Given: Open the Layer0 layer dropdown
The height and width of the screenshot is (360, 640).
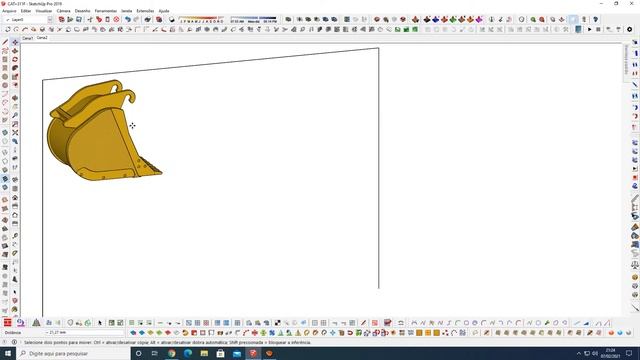Looking at the screenshot, I should tap(29, 20).
